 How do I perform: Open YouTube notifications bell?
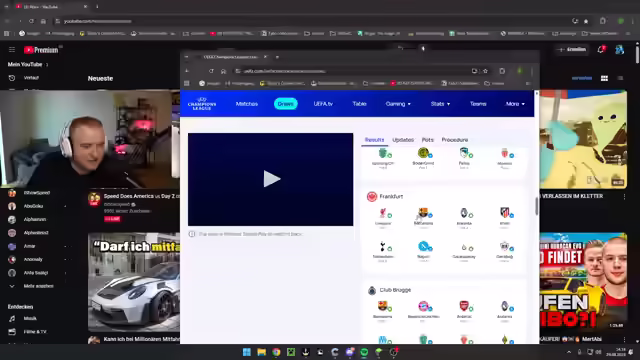tap(601, 49)
